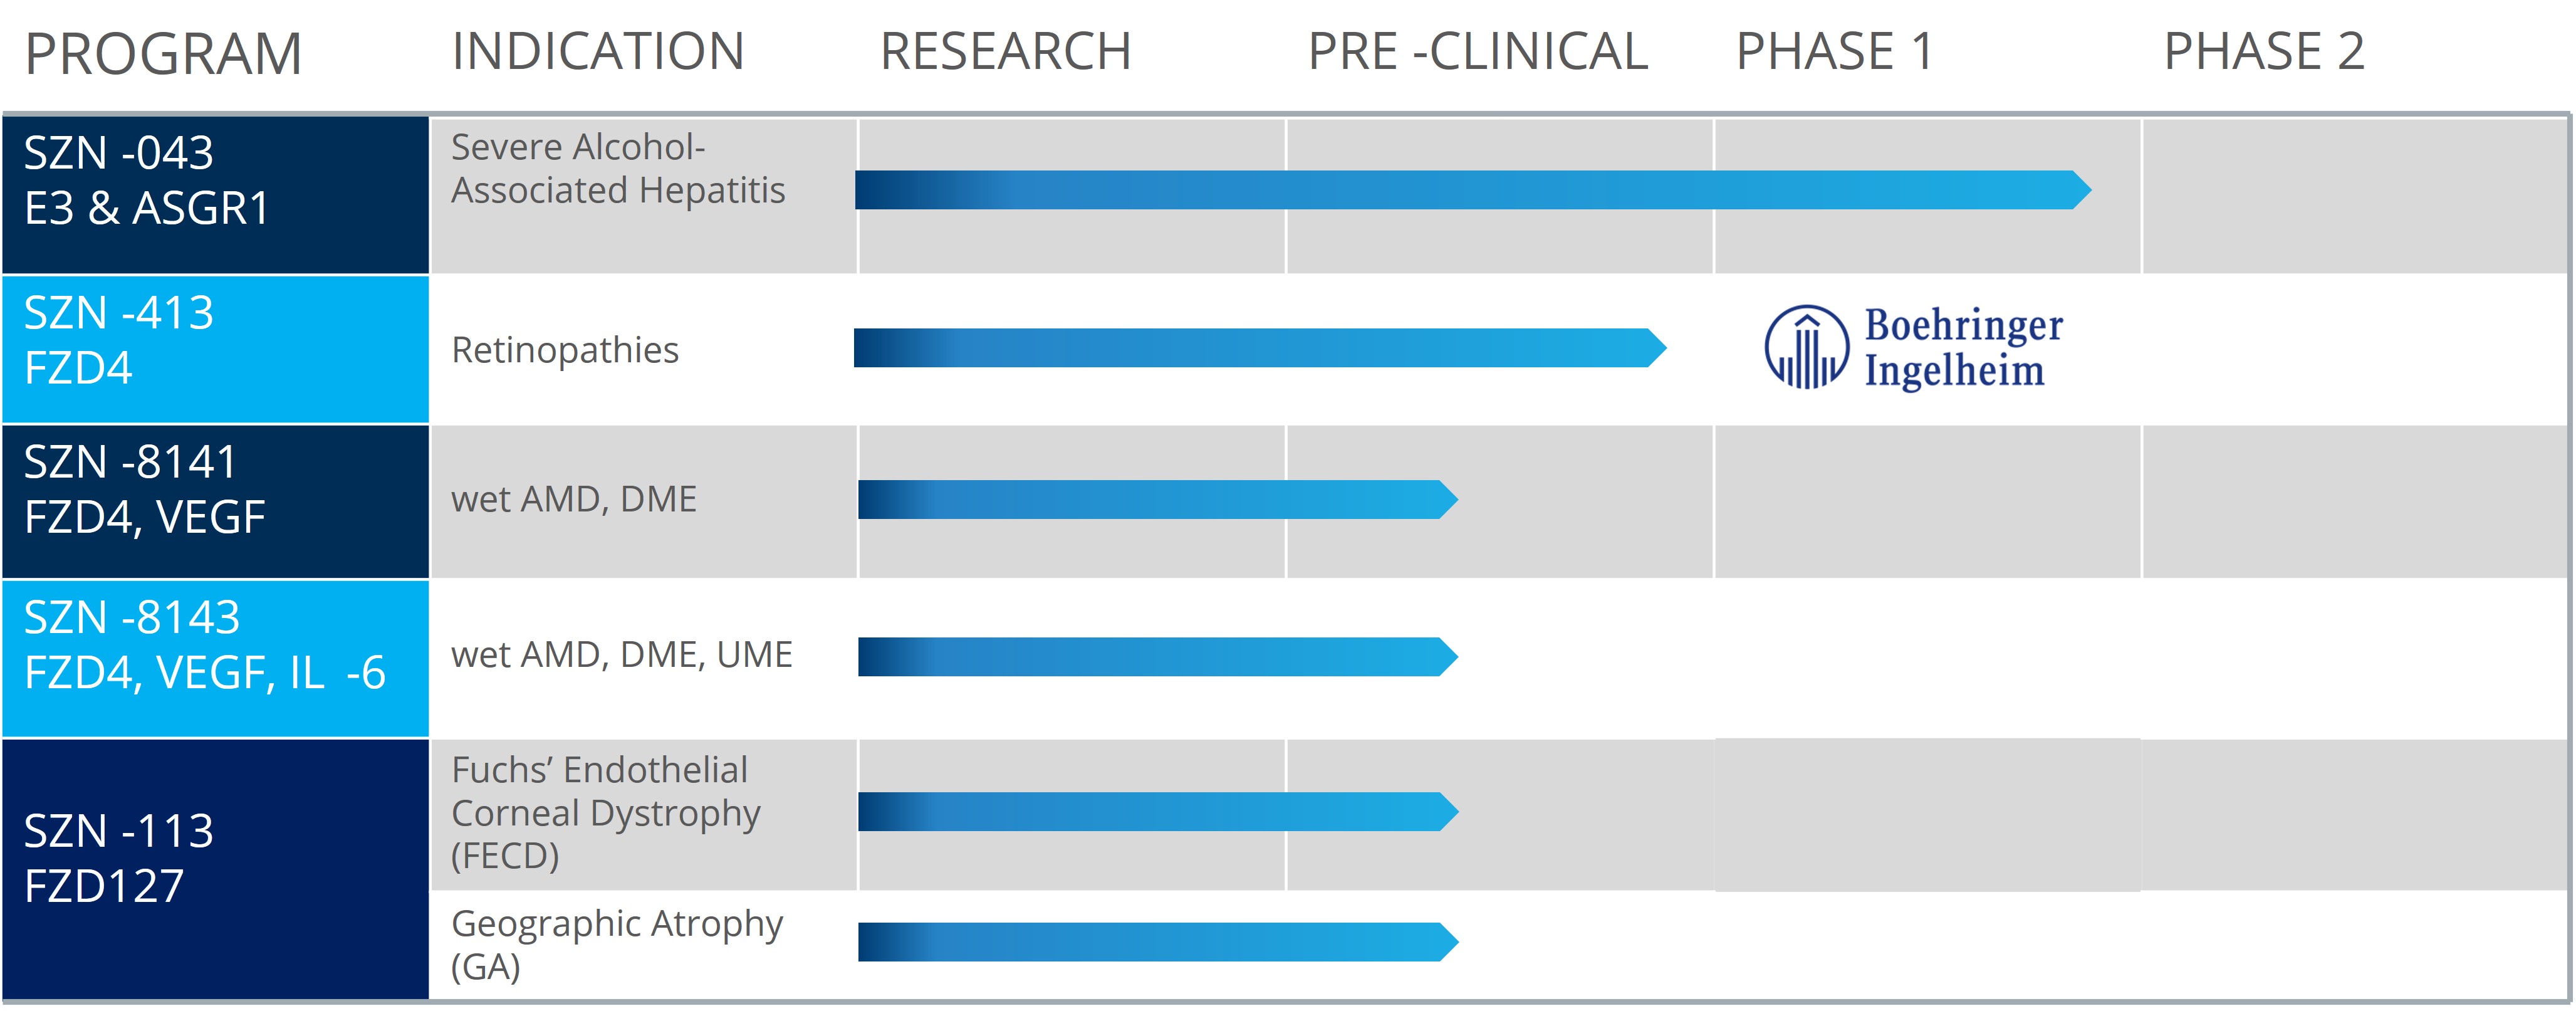Click the Boehringer Ingelheim company name text
2576x1011 pixels.
click(1962, 347)
